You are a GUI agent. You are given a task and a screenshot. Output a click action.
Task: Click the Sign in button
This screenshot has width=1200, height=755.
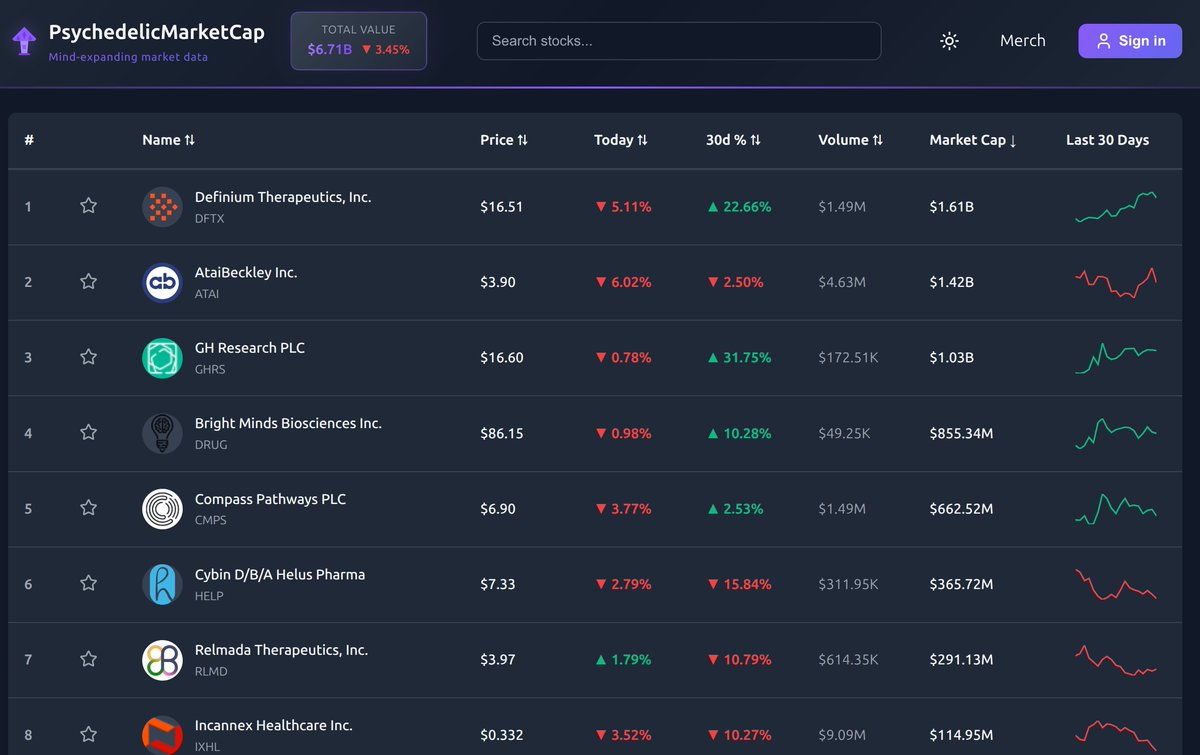1130,41
